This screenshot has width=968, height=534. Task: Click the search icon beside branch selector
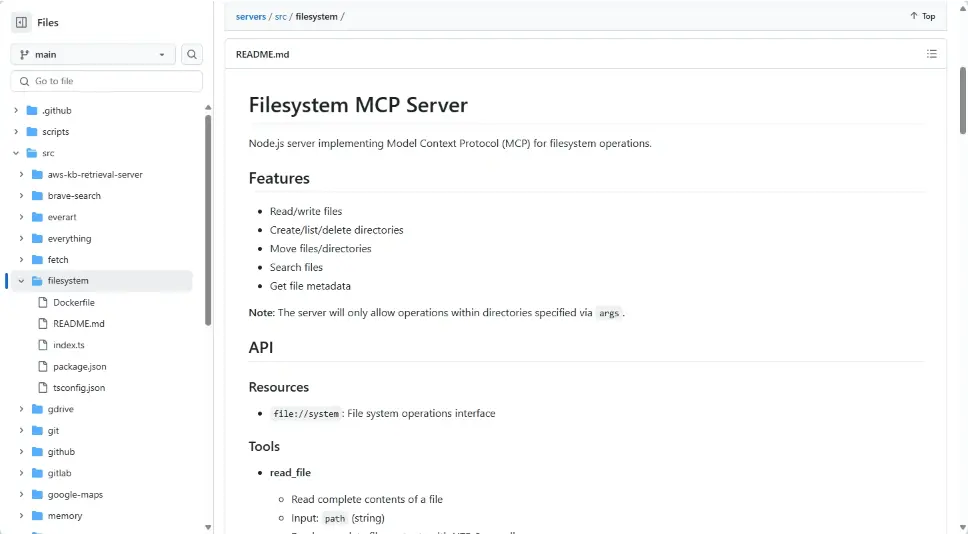(192, 55)
